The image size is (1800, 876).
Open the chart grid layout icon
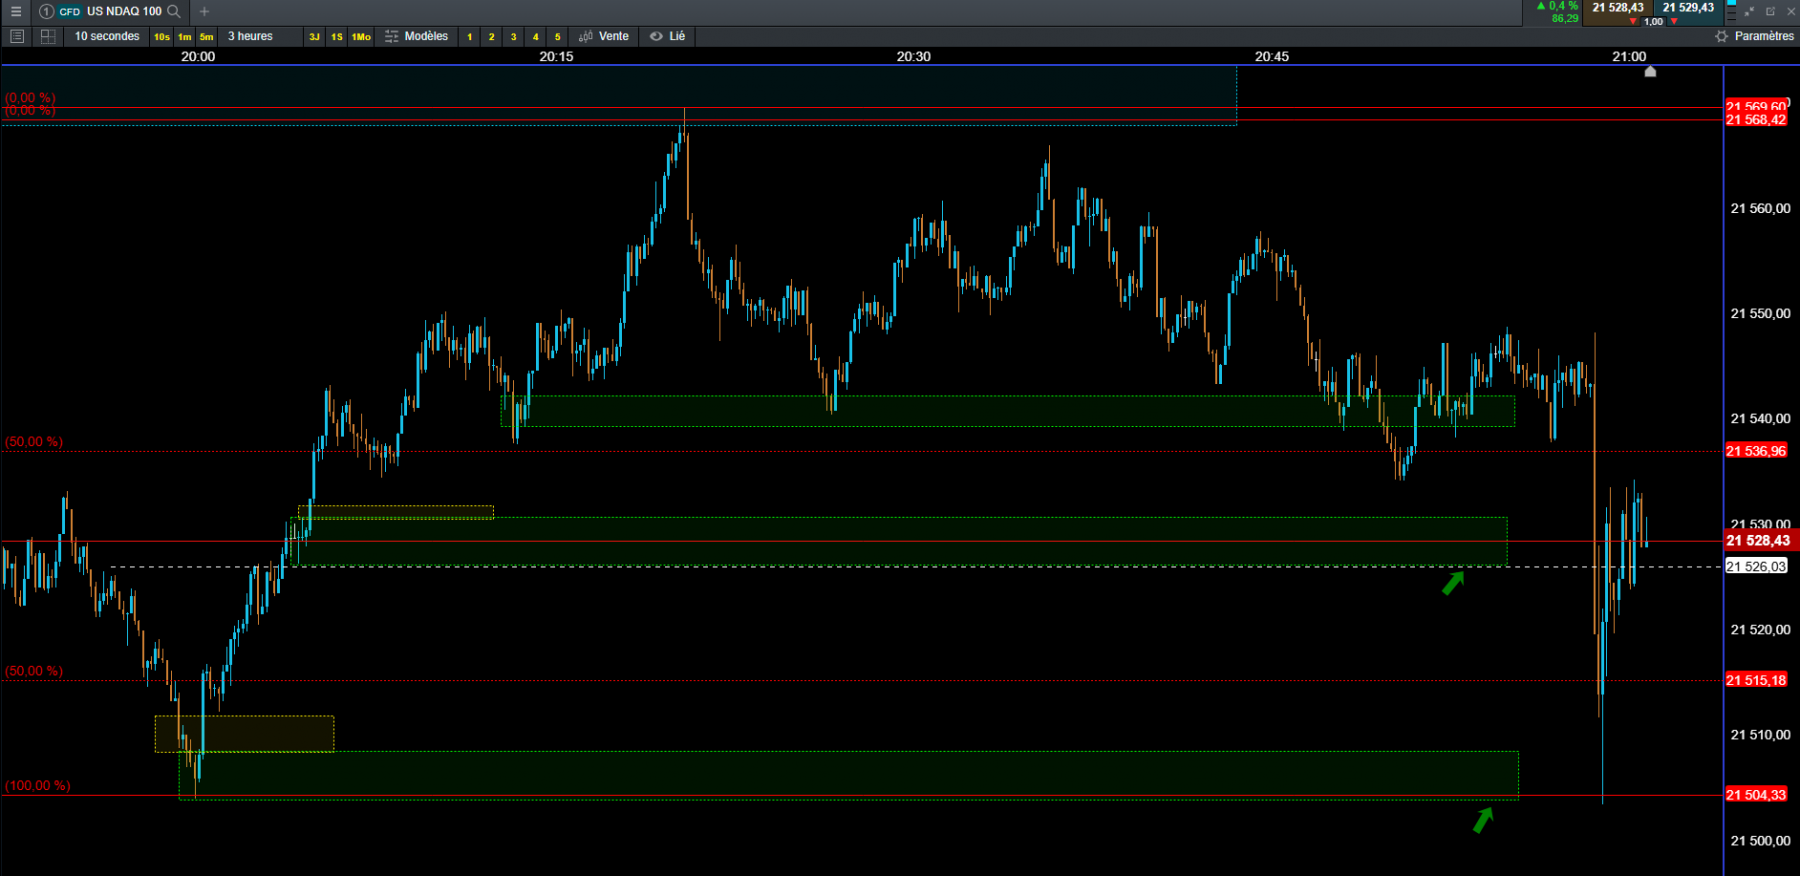click(x=47, y=36)
